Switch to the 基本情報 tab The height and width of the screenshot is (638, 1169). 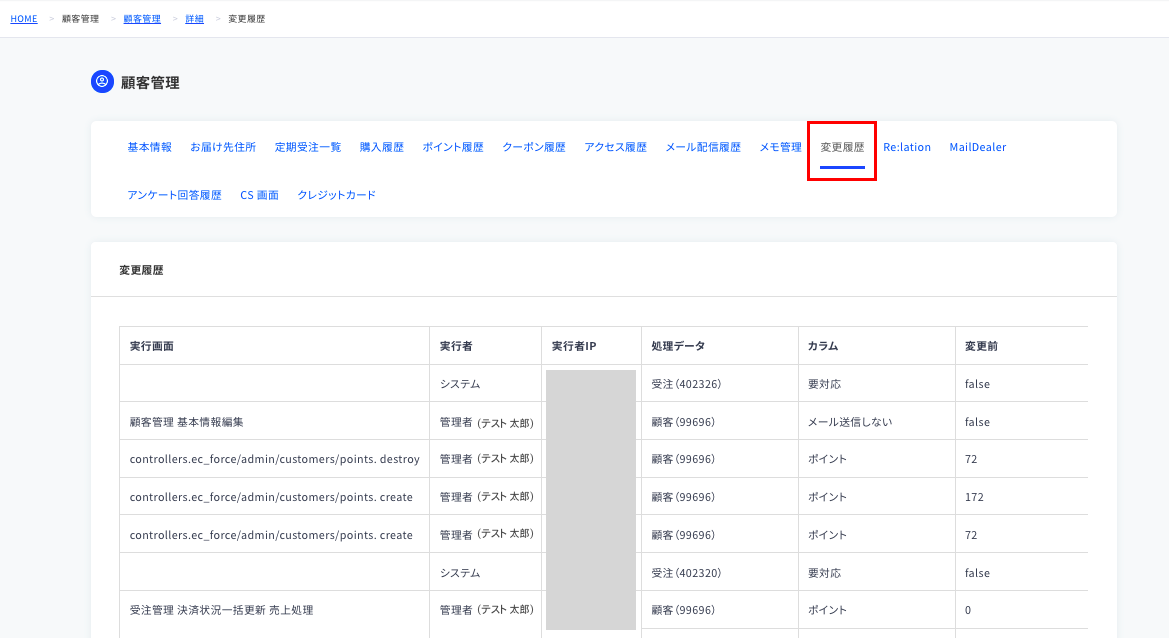tap(149, 147)
